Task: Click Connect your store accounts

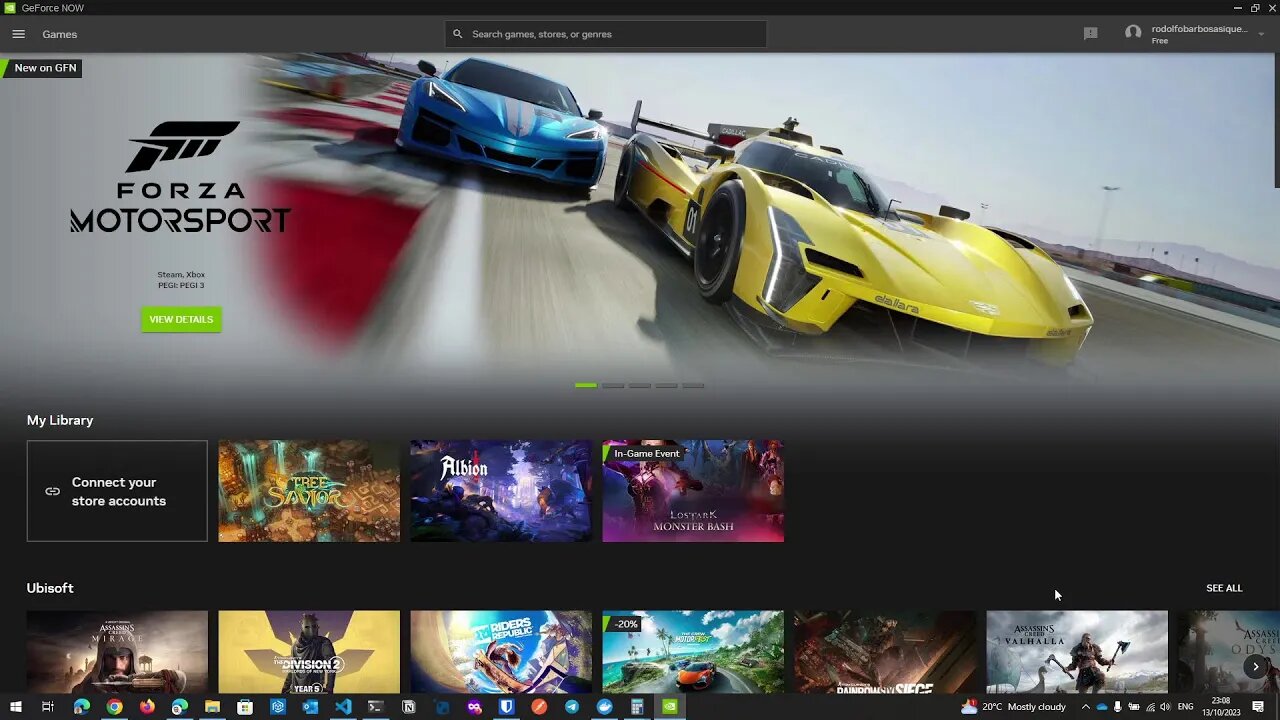Action: [117, 491]
